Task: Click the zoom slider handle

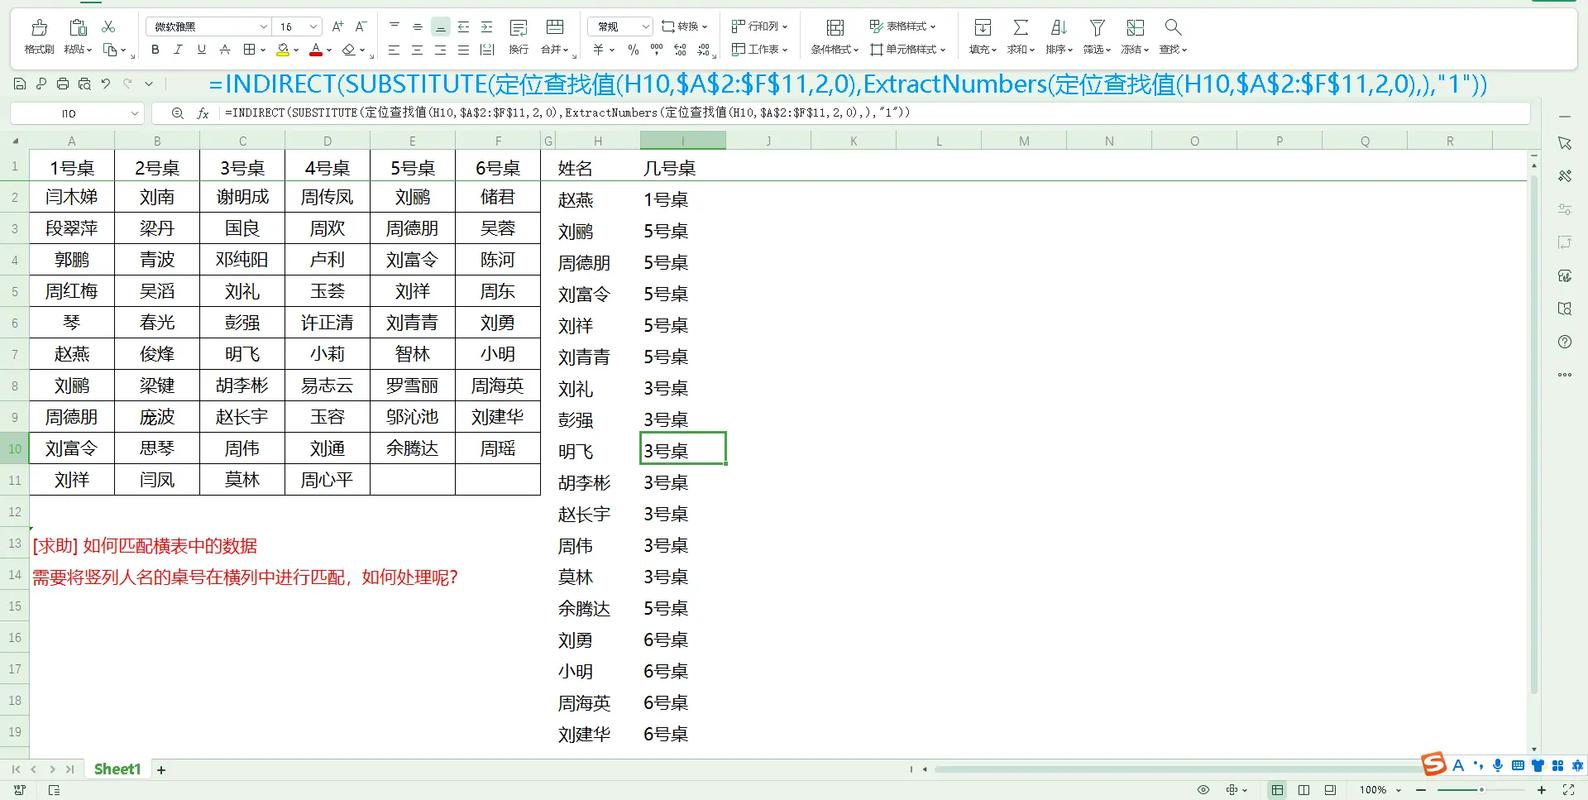Action: [1482, 790]
